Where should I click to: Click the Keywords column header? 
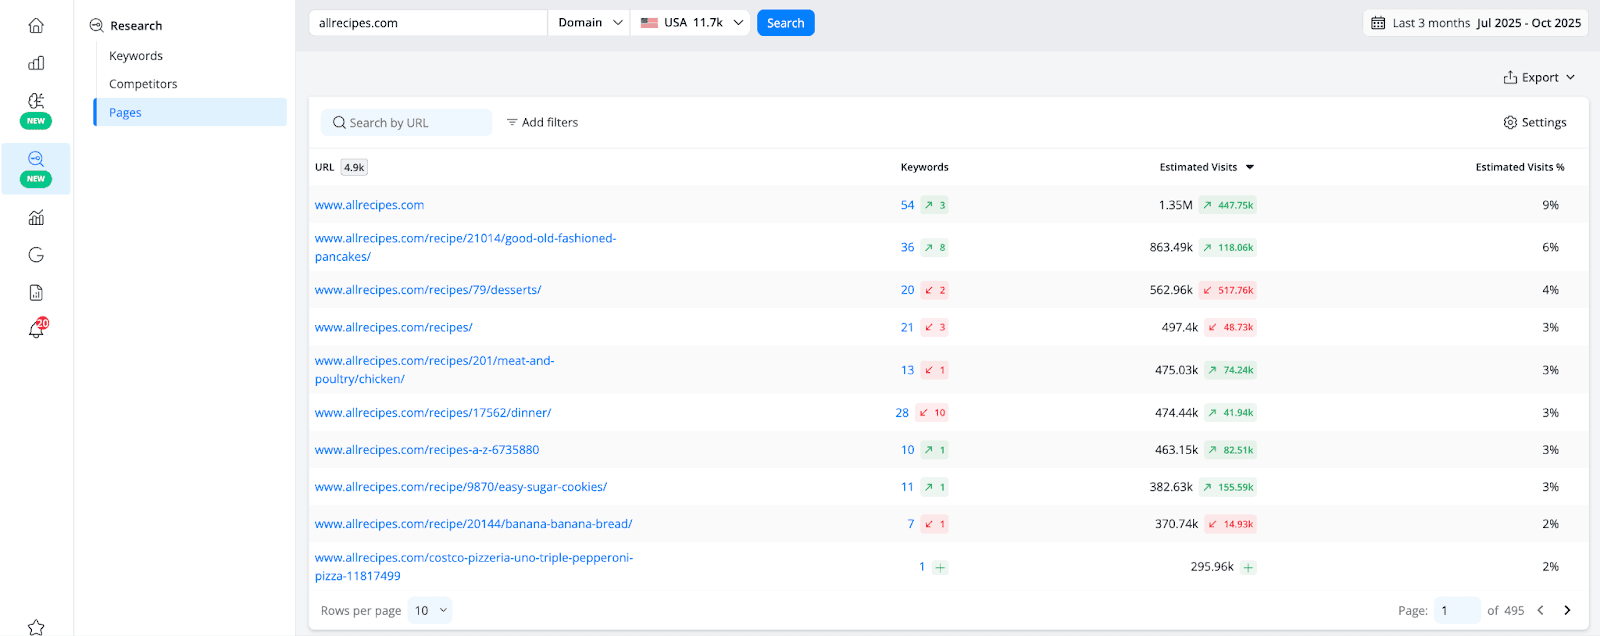coord(924,167)
